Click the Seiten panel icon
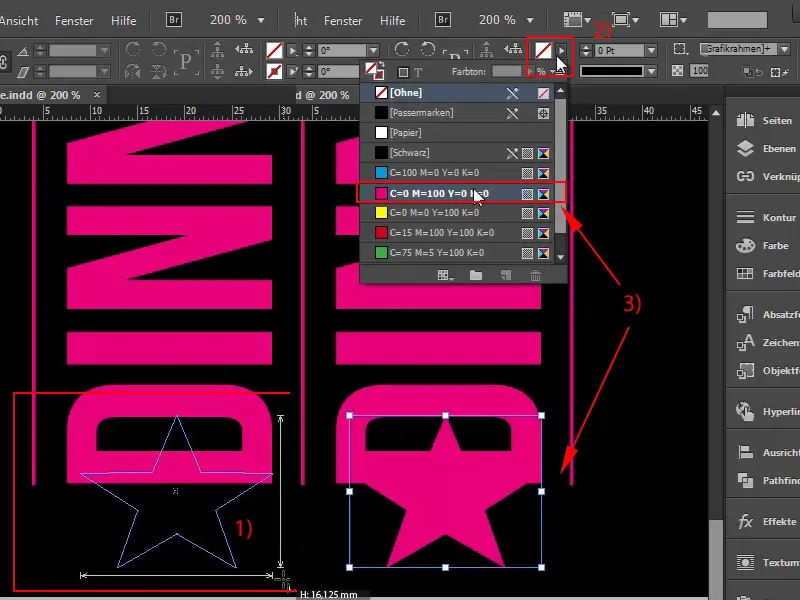 [745, 120]
